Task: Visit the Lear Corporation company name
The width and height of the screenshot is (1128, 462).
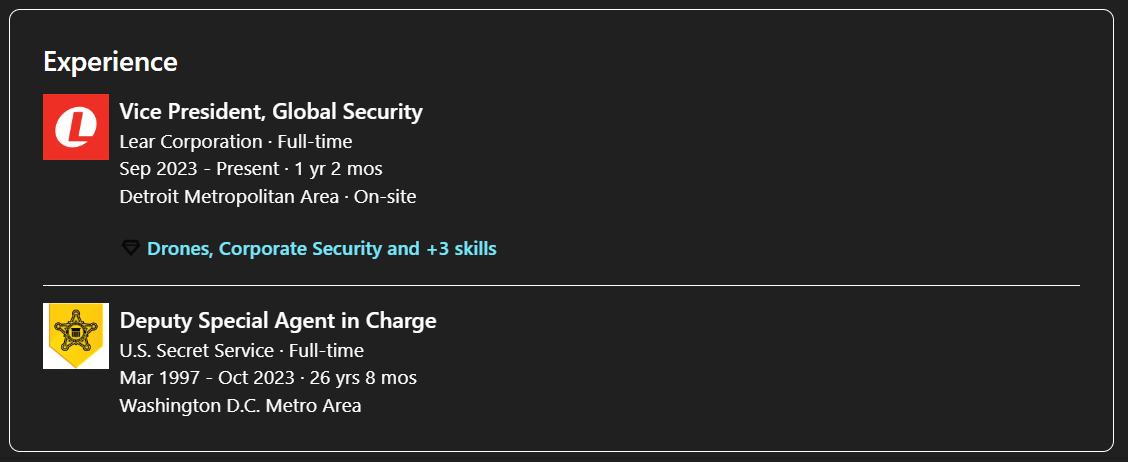Action: coord(191,142)
